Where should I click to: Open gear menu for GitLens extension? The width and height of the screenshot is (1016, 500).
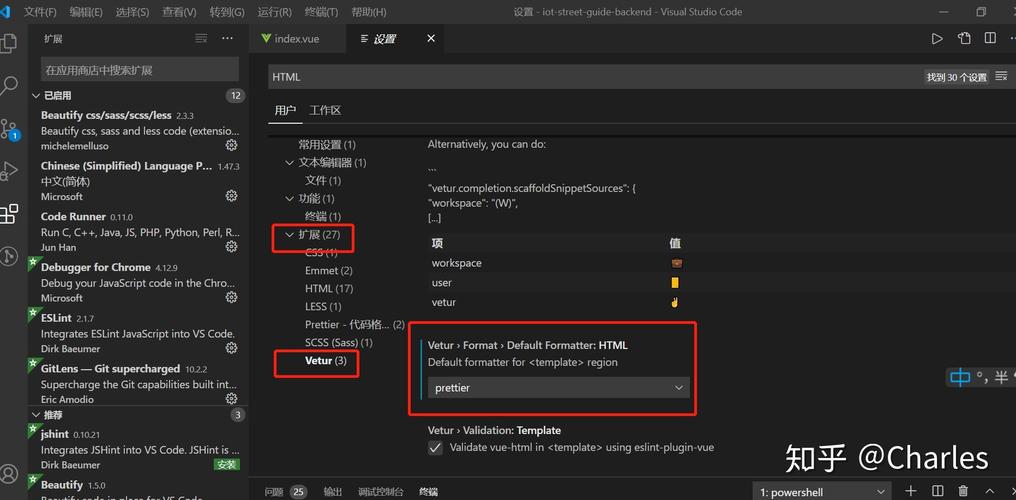(x=231, y=399)
